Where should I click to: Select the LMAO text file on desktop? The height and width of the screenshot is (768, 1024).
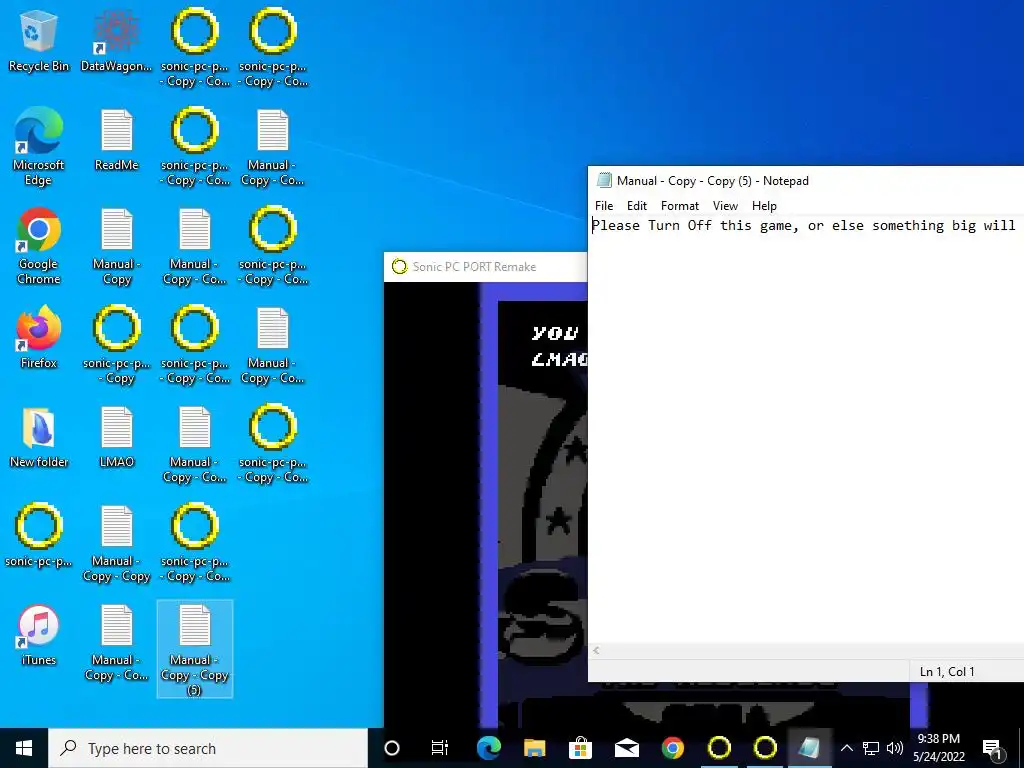(x=116, y=437)
